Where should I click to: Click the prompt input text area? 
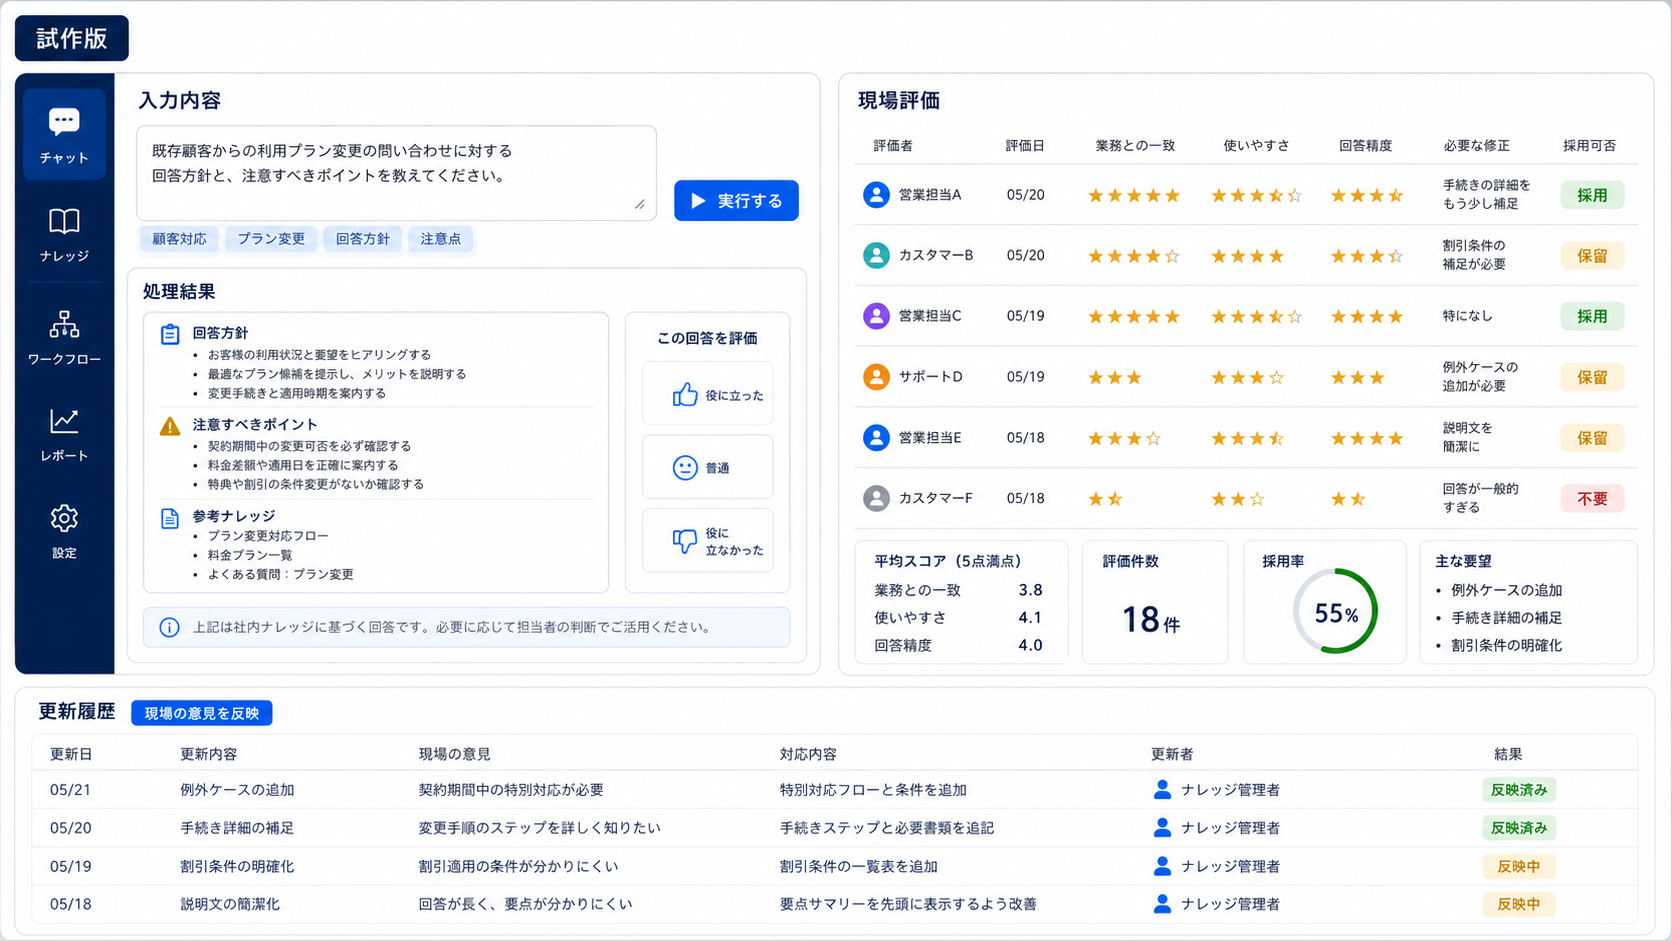(396, 173)
